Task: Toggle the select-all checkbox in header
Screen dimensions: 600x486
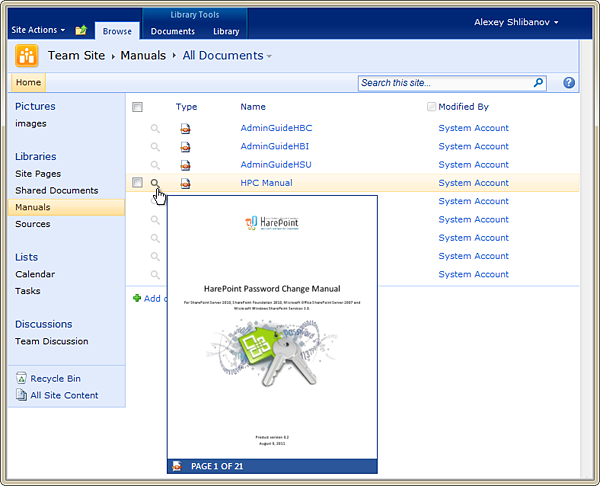Action: point(138,107)
